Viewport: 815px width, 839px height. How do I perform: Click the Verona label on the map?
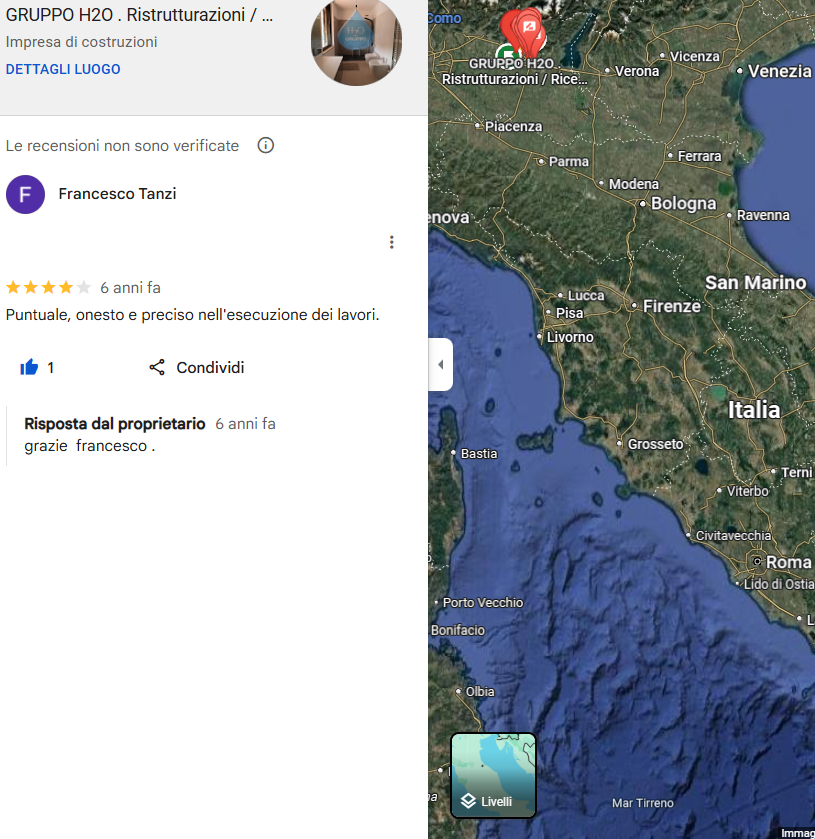[x=637, y=71]
